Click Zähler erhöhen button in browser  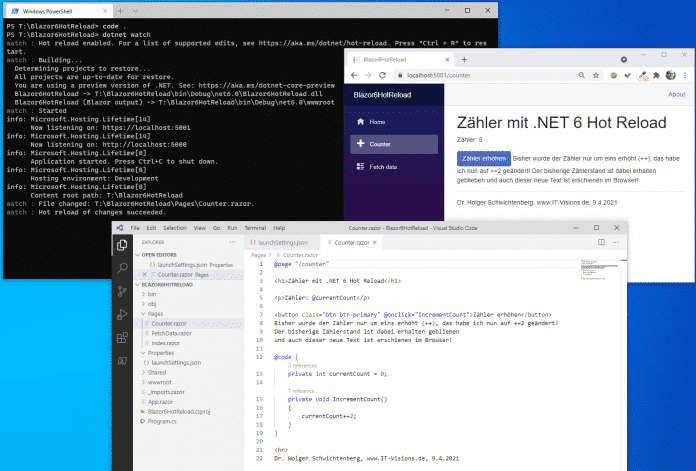[484, 158]
